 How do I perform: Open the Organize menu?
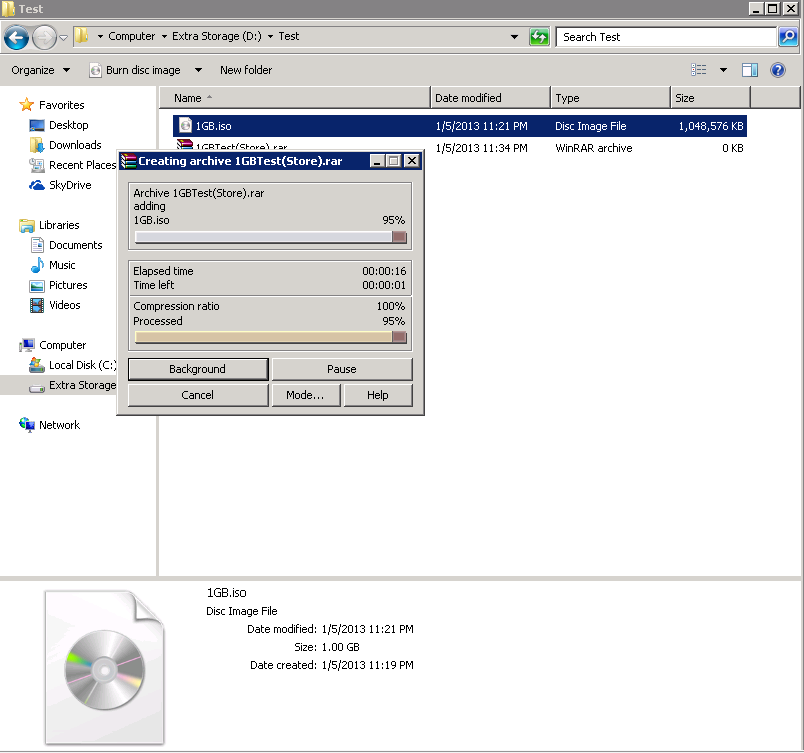41,70
